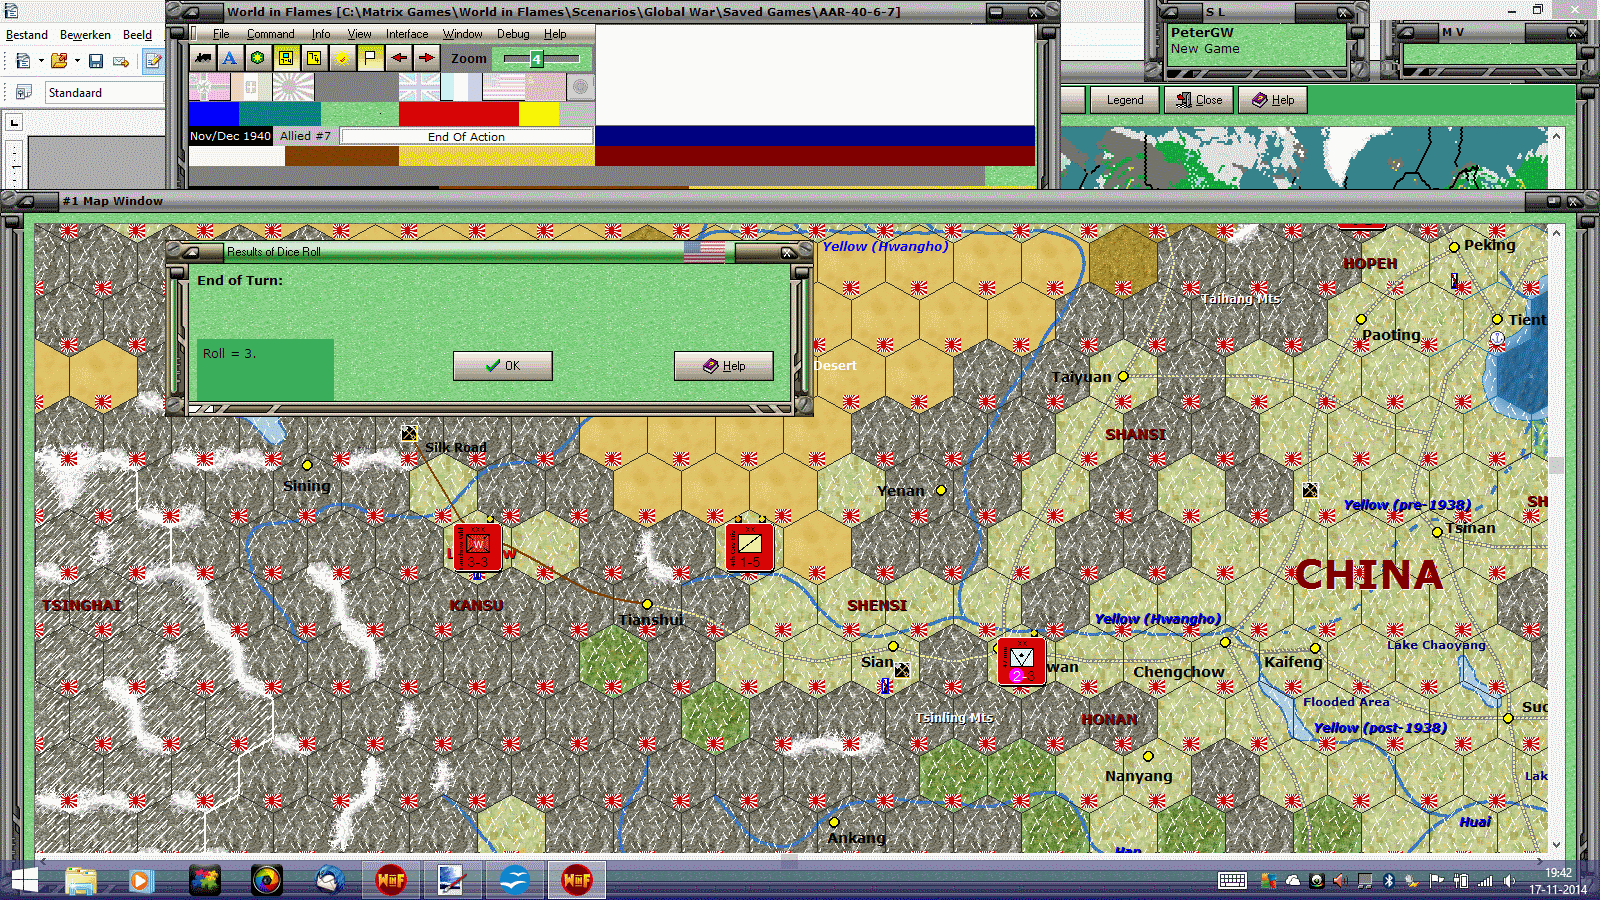Screen dimensions: 1600x900
Task: Click the red right arrow toolbar icon
Action: 426,58
